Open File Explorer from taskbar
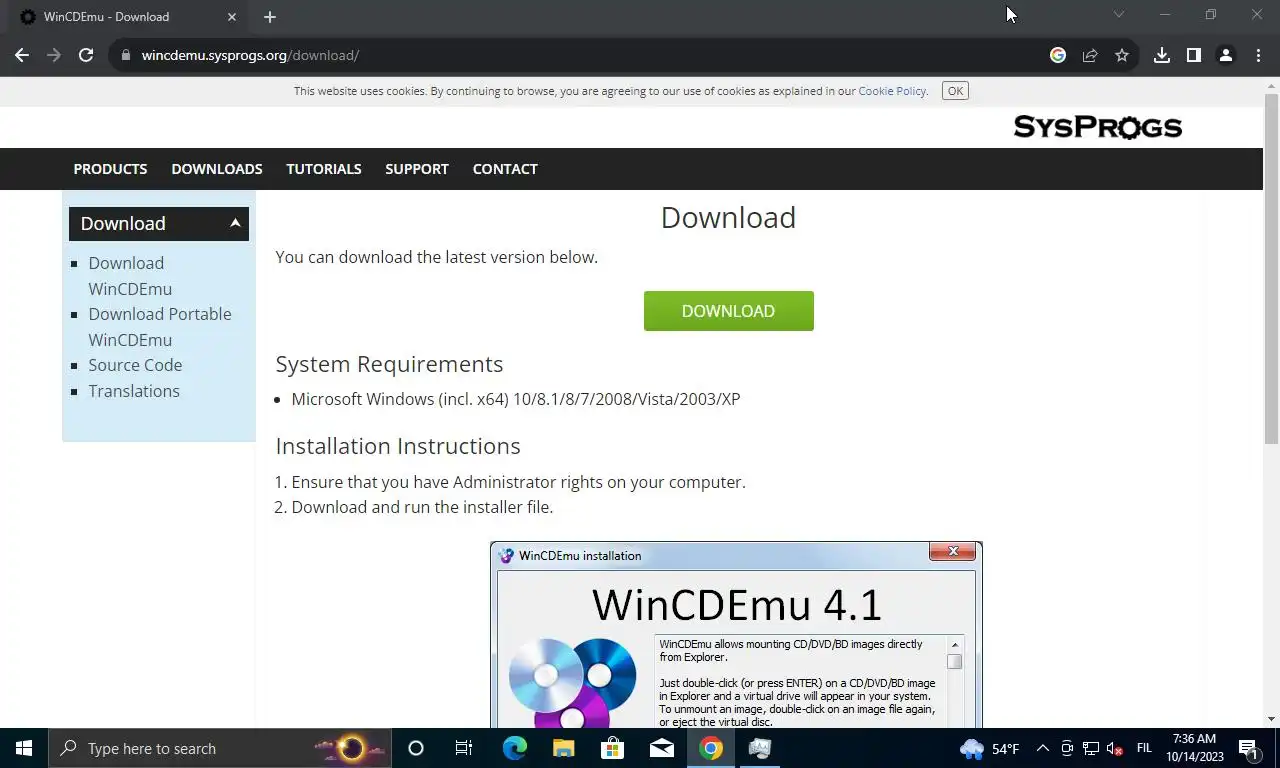The image size is (1280, 768). [x=563, y=748]
